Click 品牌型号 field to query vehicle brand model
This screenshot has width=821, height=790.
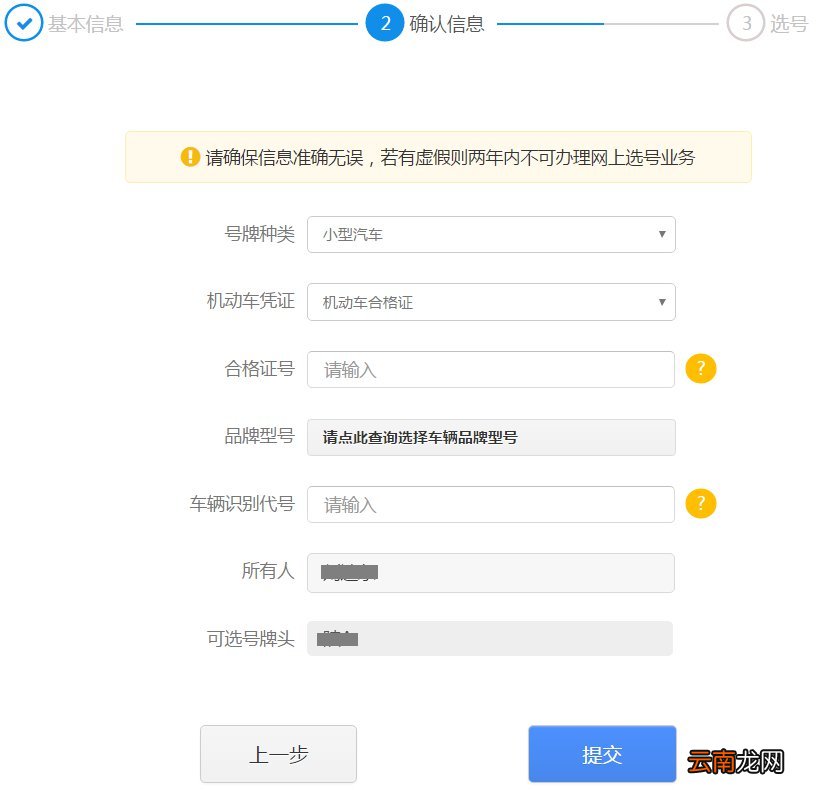point(491,437)
